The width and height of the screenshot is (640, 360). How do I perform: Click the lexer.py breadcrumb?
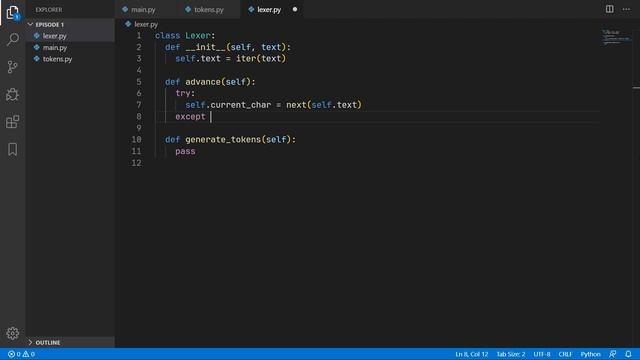point(142,24)
